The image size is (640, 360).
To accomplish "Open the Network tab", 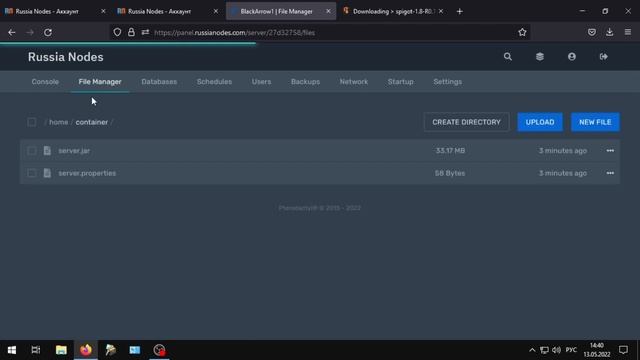I will click(354, 82).
